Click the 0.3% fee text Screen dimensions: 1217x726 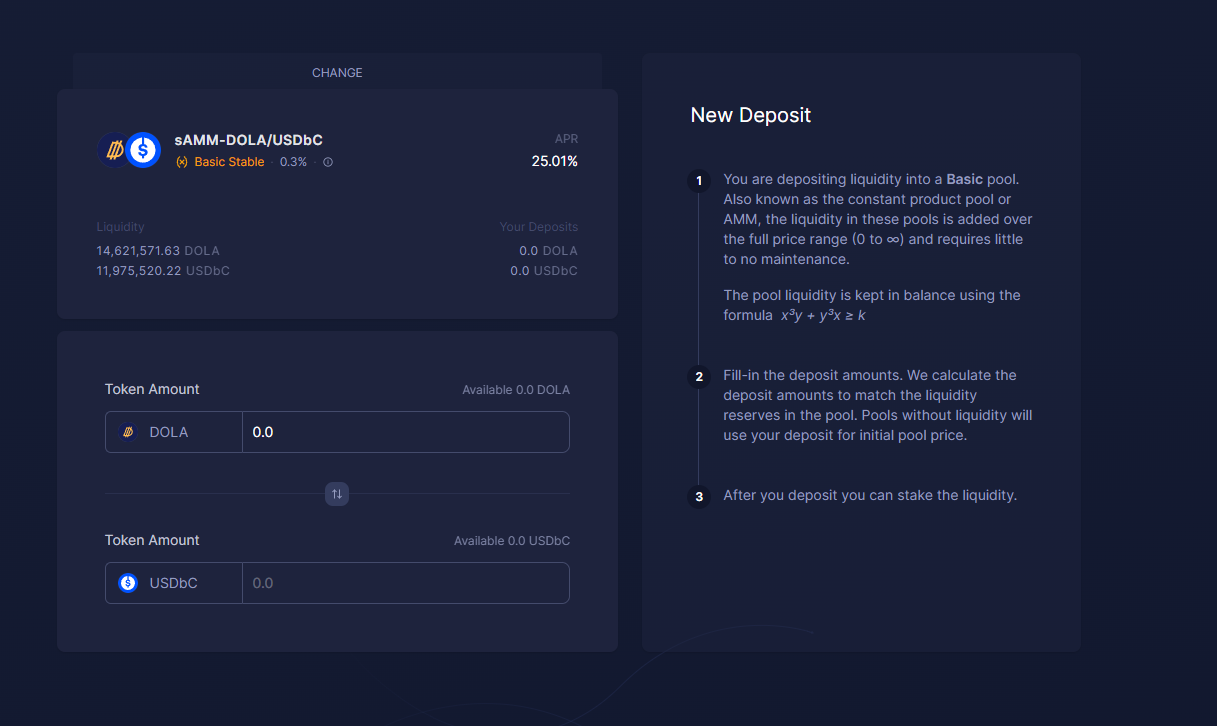293,162
